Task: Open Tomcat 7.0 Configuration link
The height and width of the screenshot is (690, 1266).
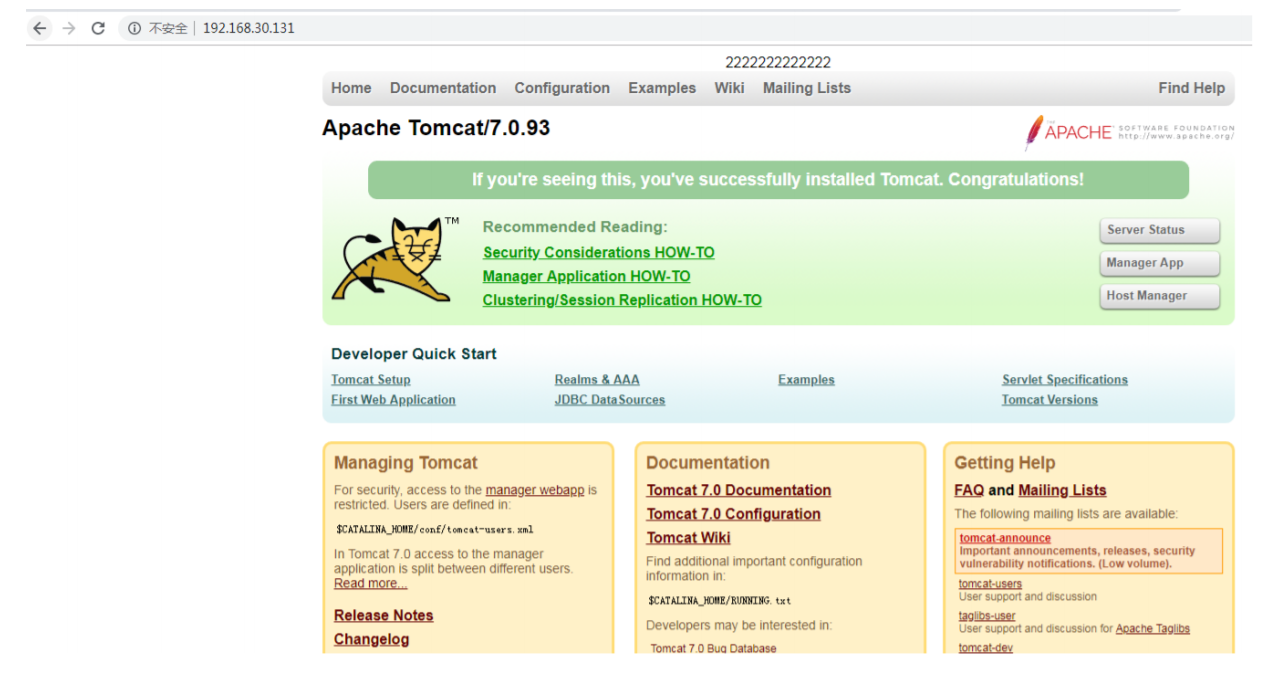Action: 734,514
